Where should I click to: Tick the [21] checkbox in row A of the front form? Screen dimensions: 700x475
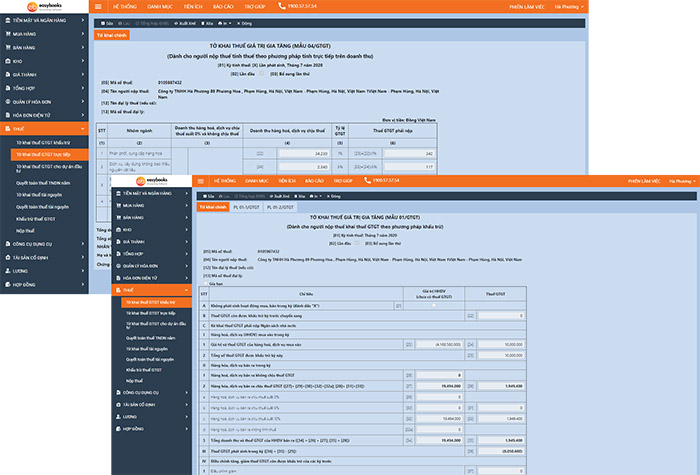click(x=433, y=305)
